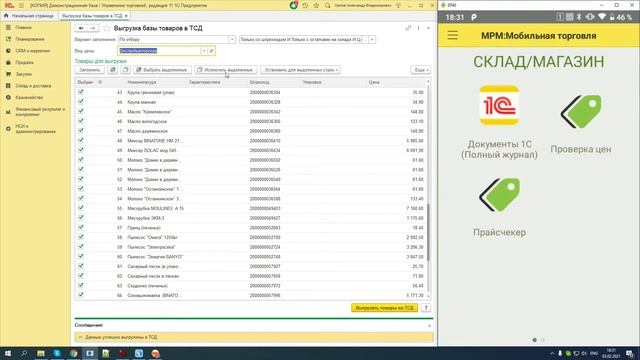
Task: Open Skype from the taskbar
Action: click(x=57, y=353)
